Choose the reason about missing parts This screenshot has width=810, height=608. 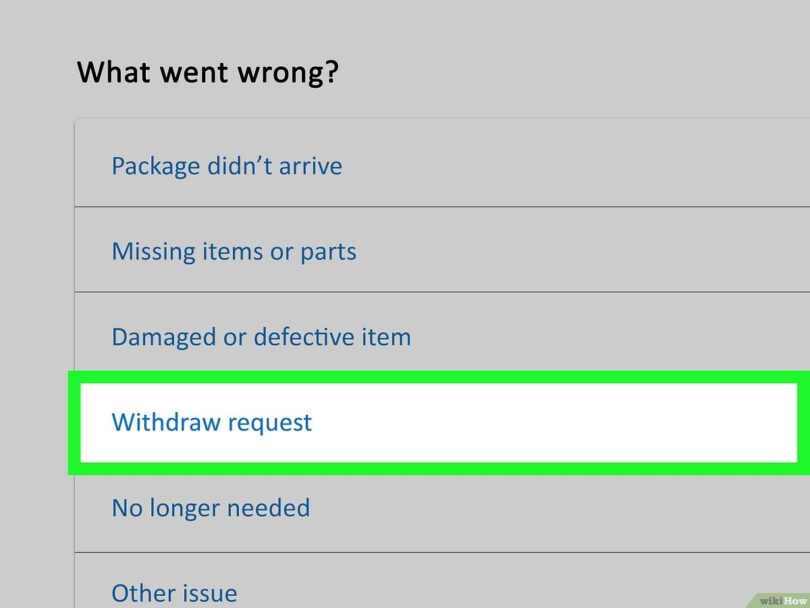tap(234, 251)
